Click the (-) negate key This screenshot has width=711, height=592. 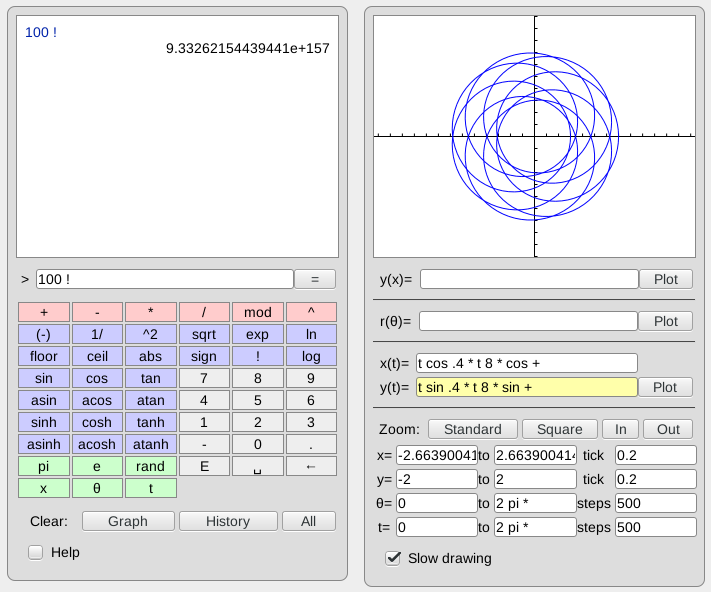tap(44, 334)
